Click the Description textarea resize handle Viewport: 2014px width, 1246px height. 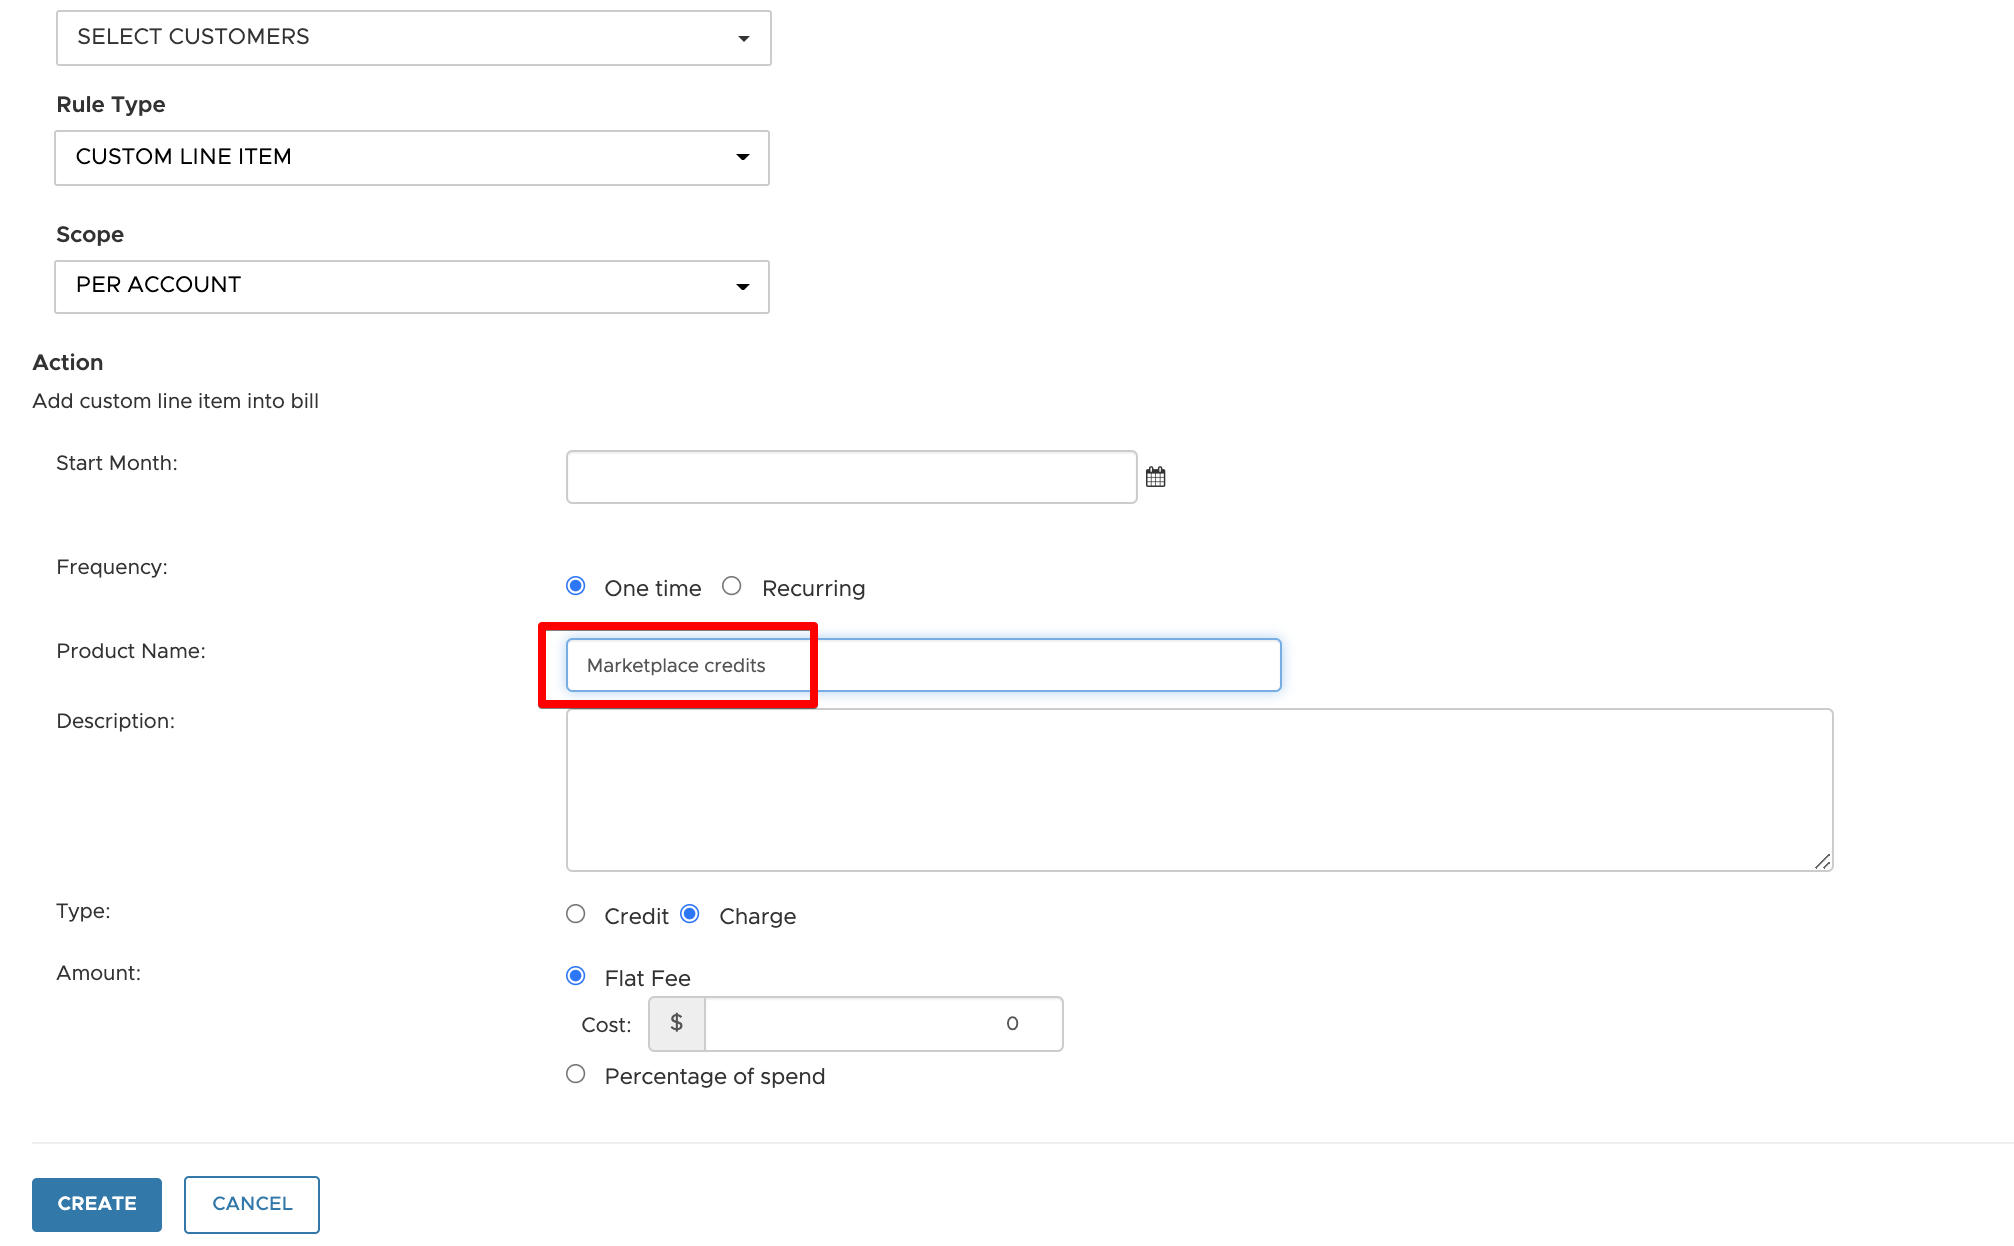tap(1822, 861)
